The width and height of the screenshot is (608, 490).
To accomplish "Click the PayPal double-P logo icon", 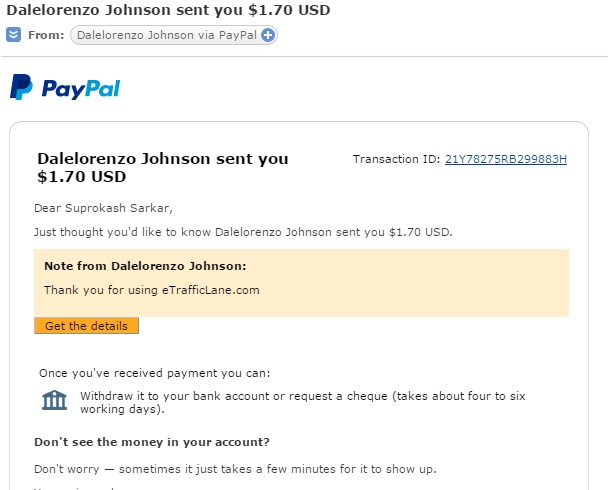I will tap(21, 87).
